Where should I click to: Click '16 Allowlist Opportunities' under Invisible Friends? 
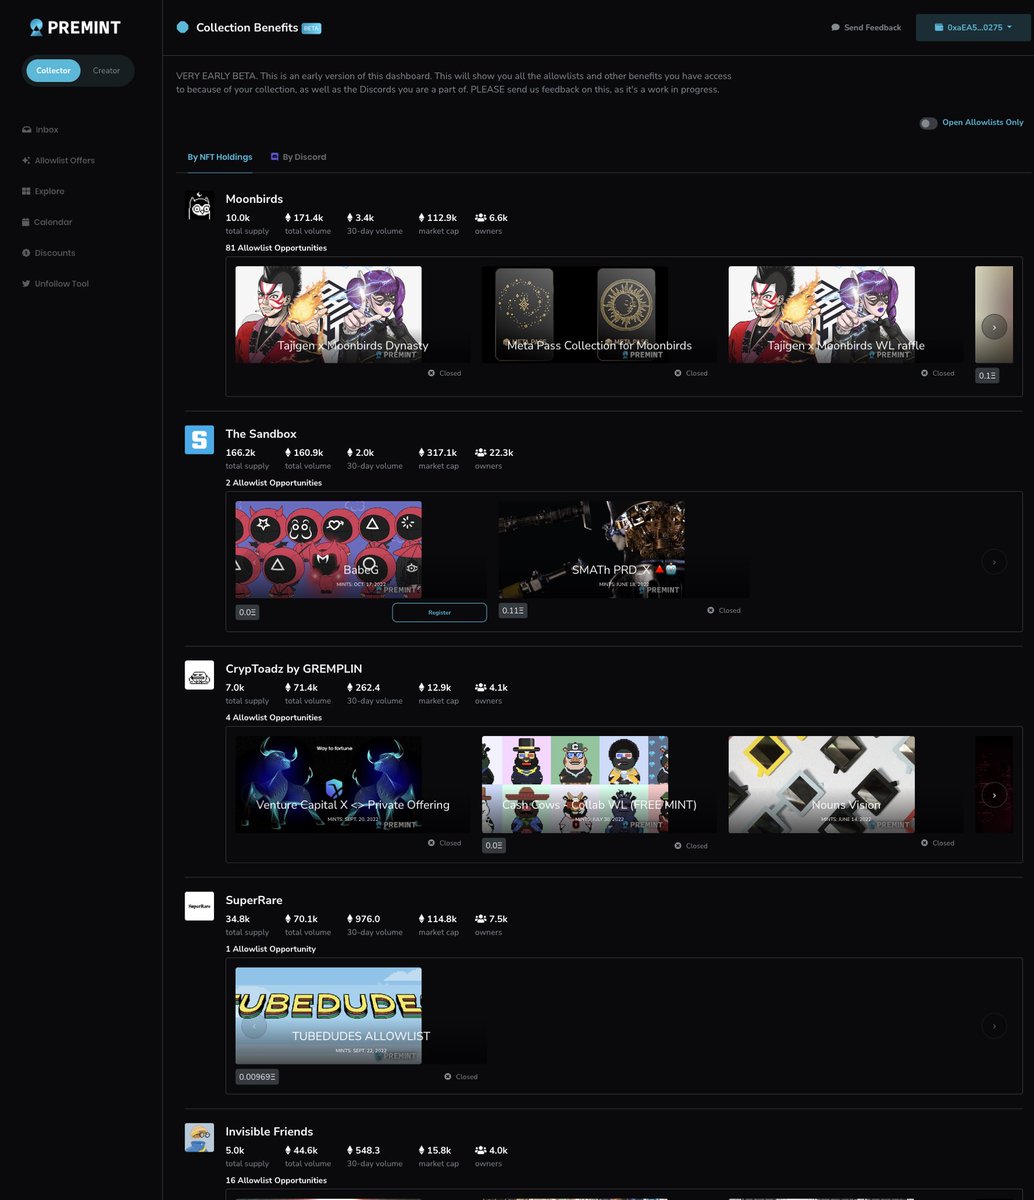coord(276,1180)
